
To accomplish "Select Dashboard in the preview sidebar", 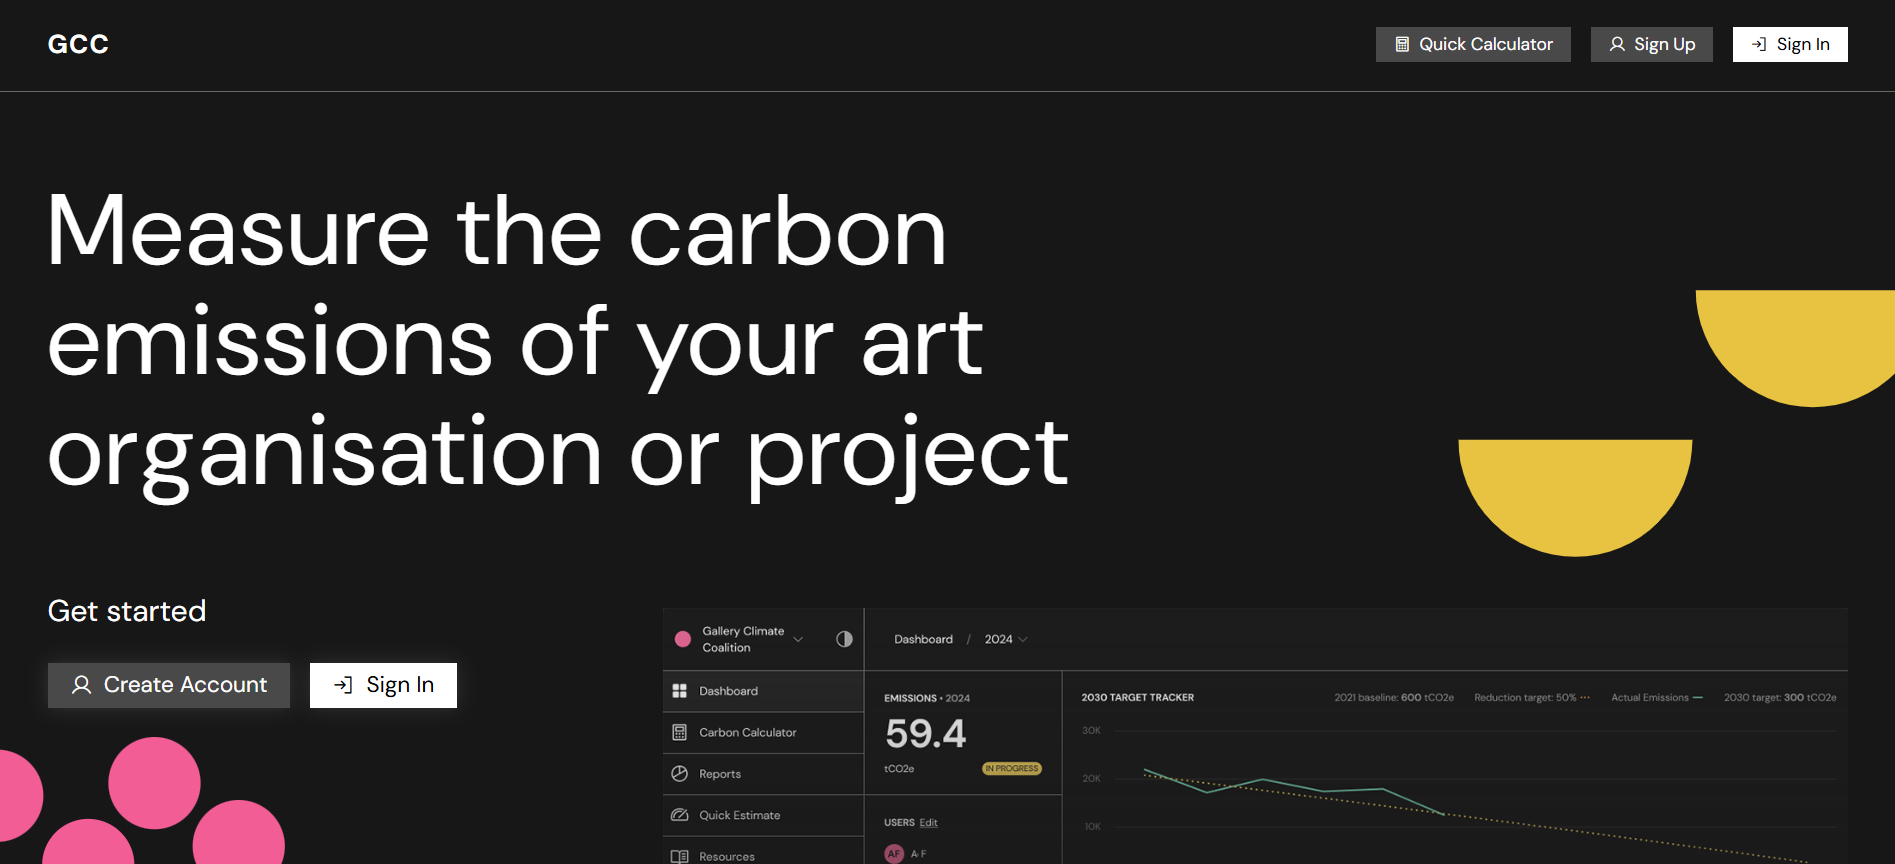I will coord(763,691).
